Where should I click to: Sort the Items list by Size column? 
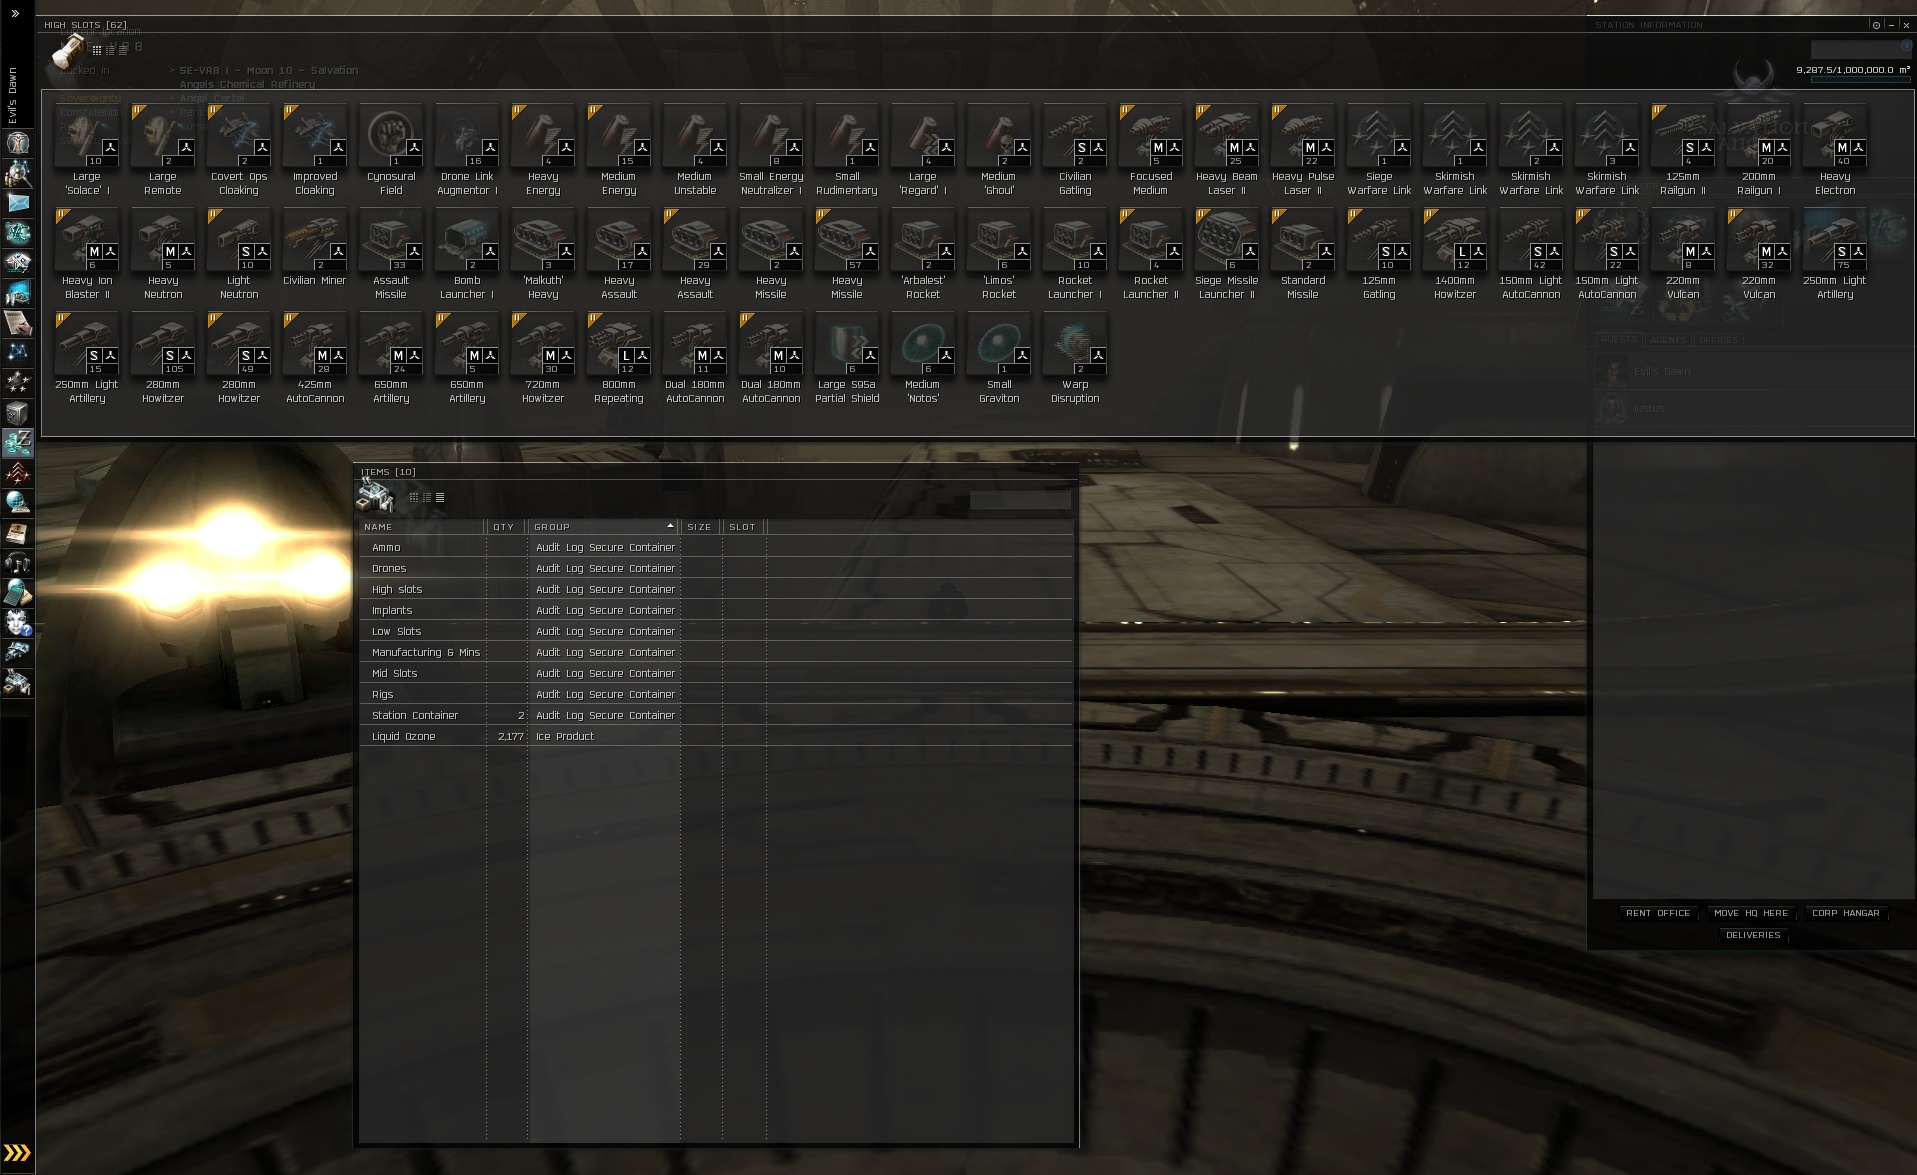click(x=701, y=527)
